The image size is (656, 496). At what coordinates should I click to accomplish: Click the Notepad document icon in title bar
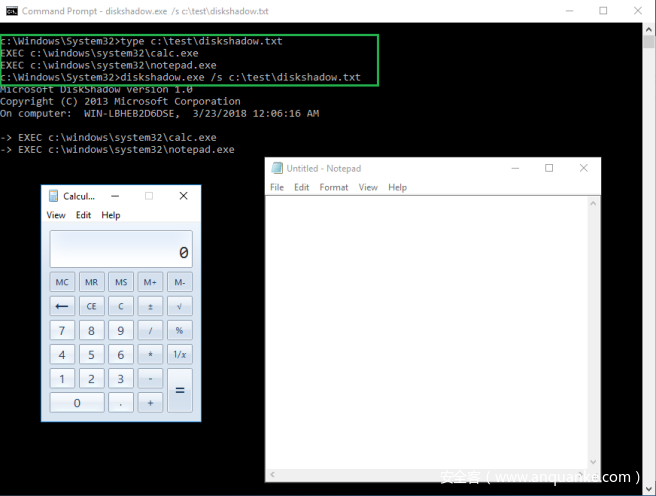click(x=277, y=168)
